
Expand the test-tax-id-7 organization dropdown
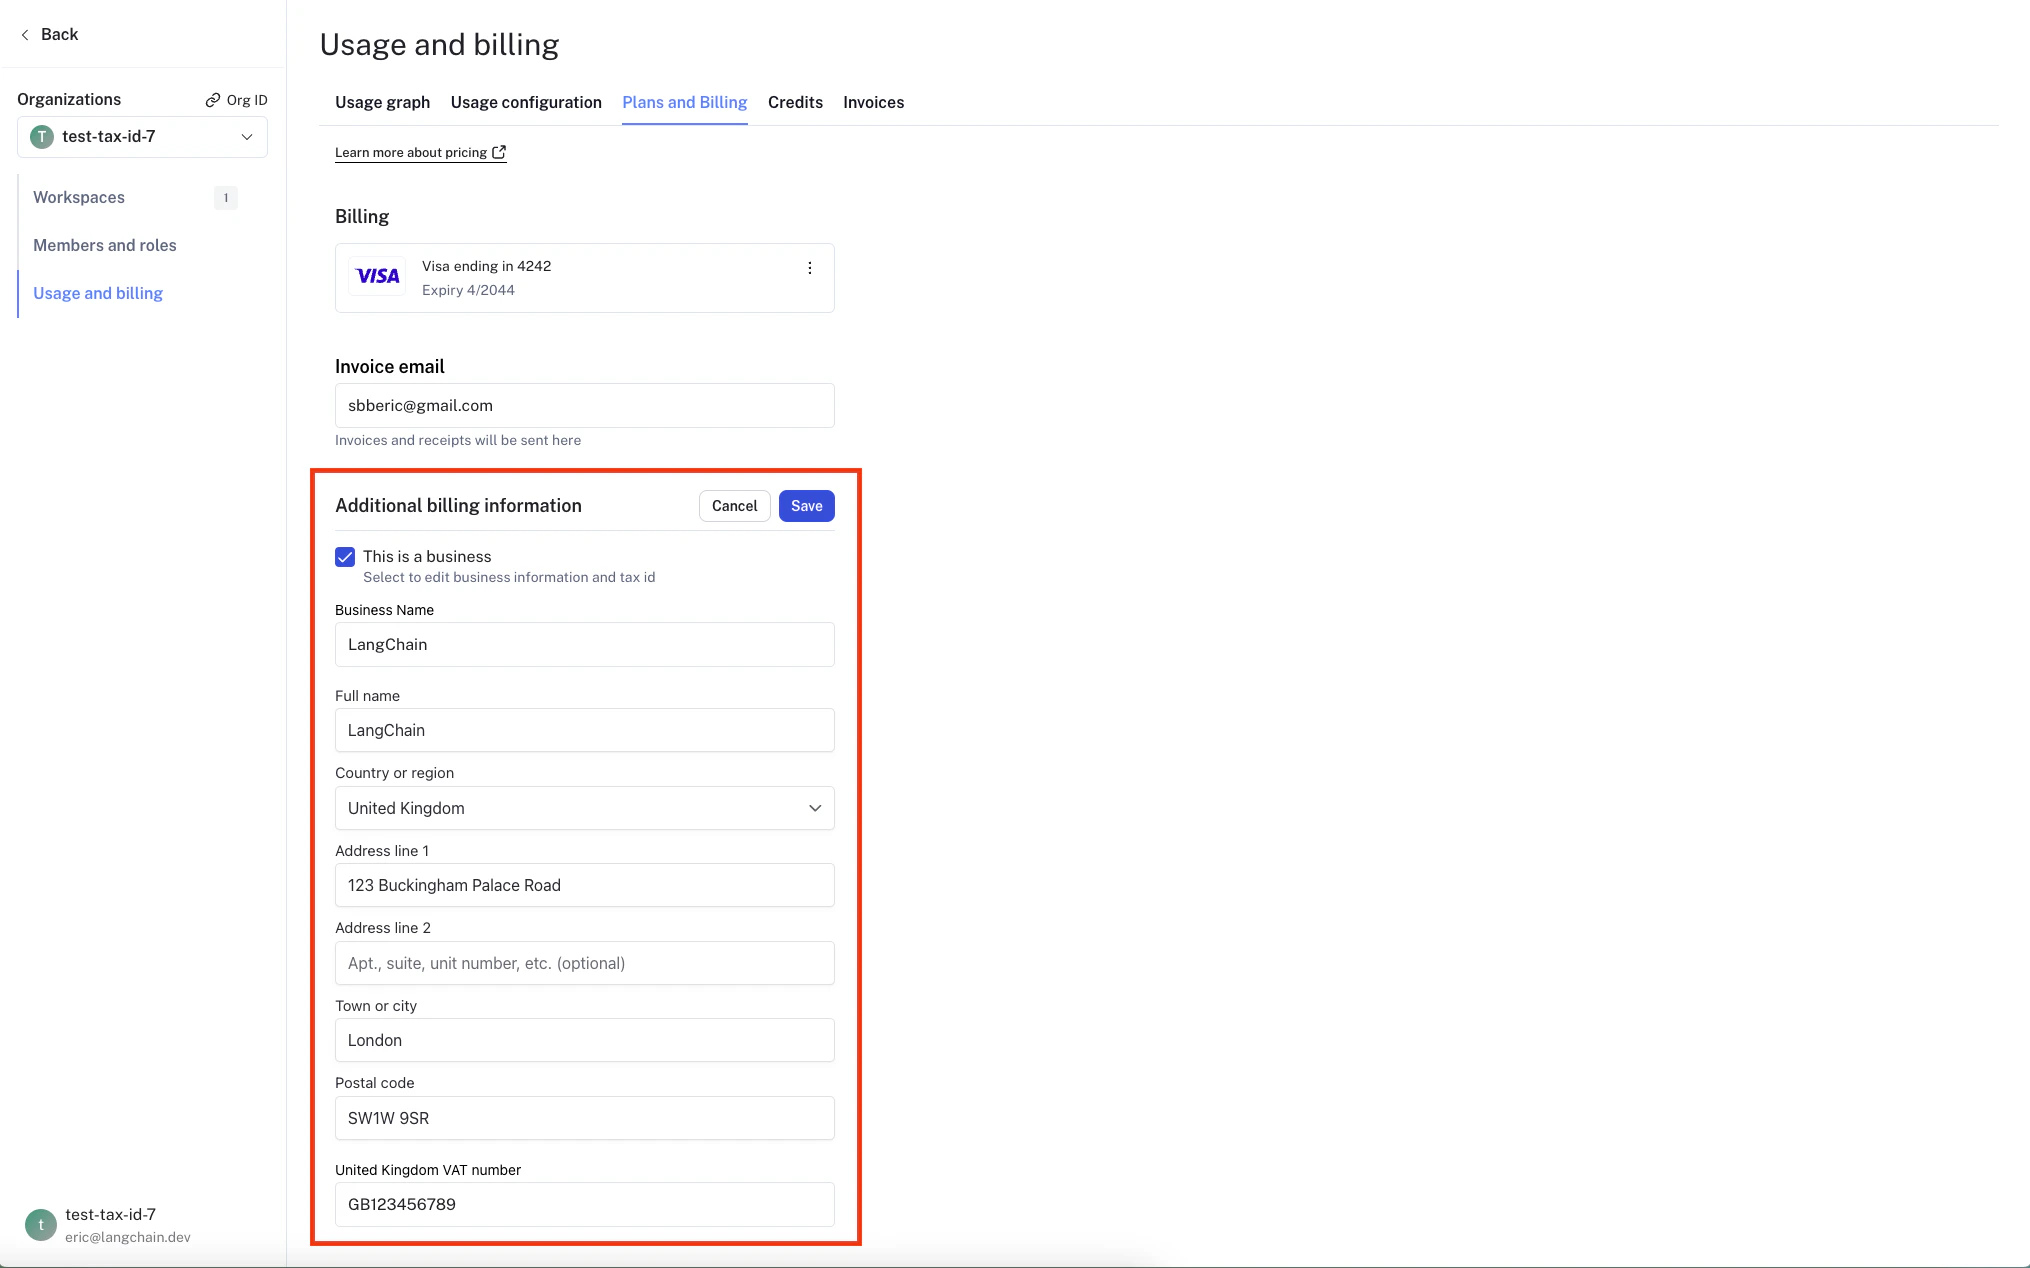click(x=247, y=137)
